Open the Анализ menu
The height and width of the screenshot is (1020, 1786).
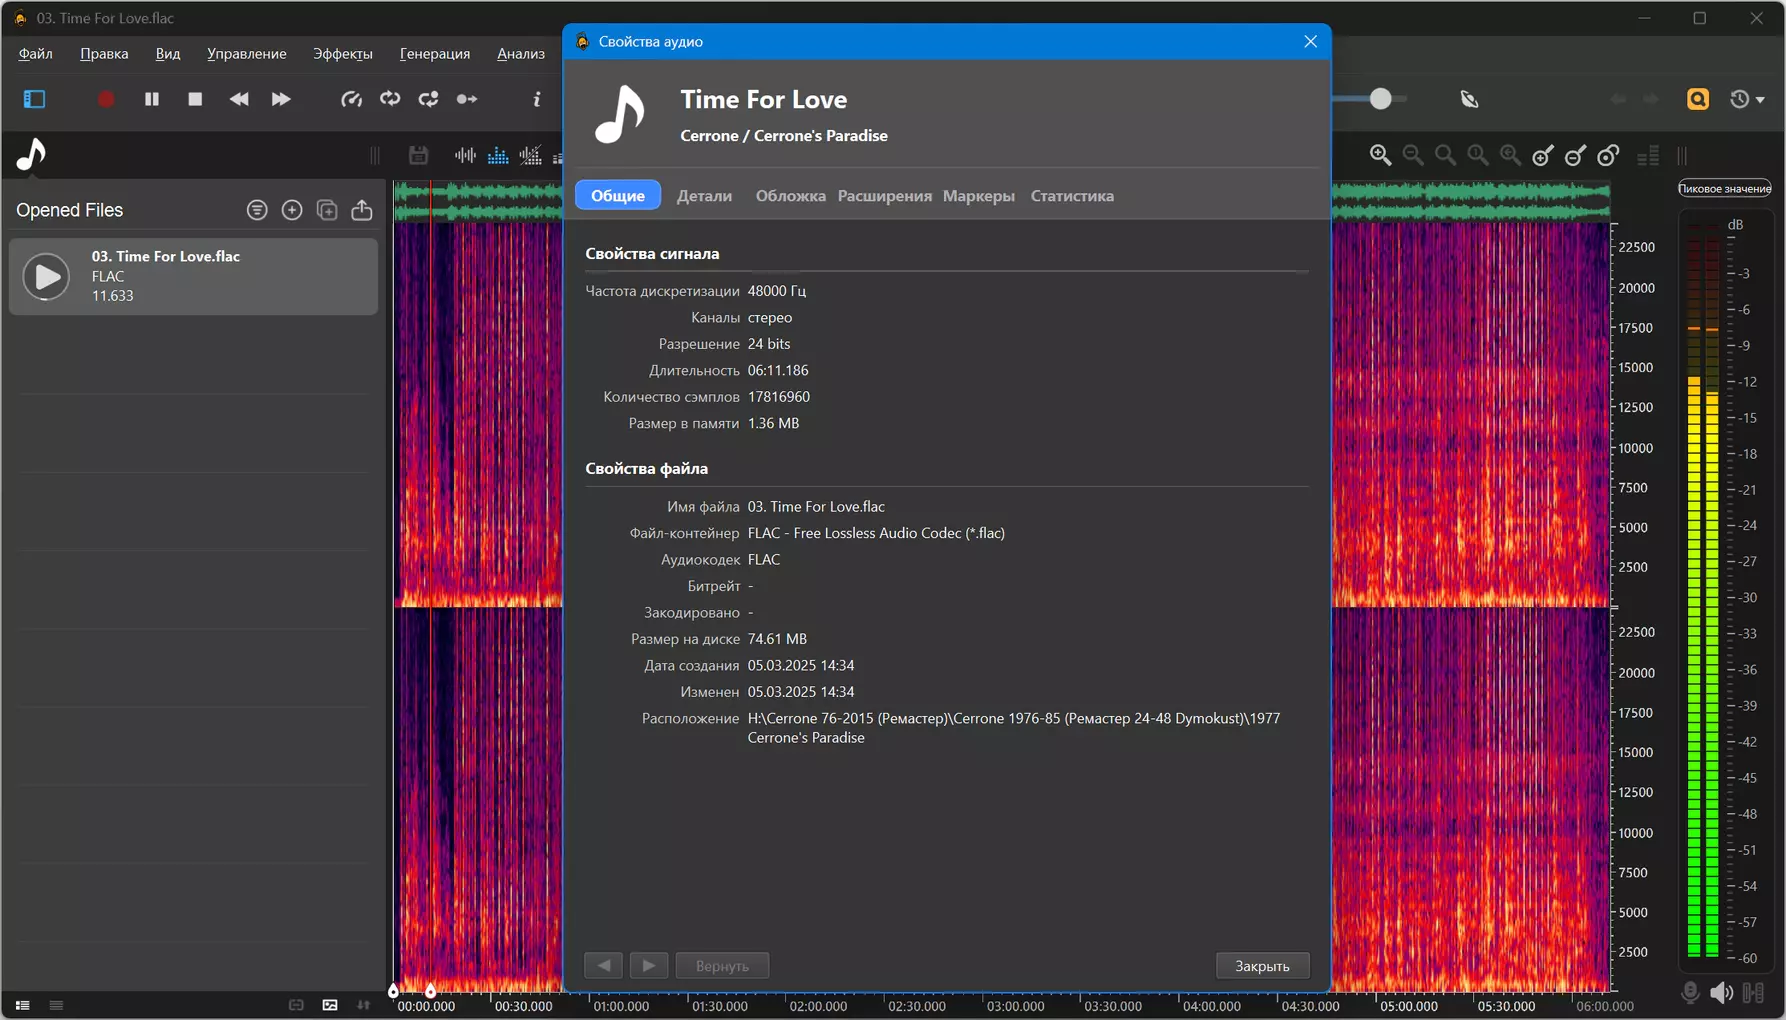pos(520,54)
